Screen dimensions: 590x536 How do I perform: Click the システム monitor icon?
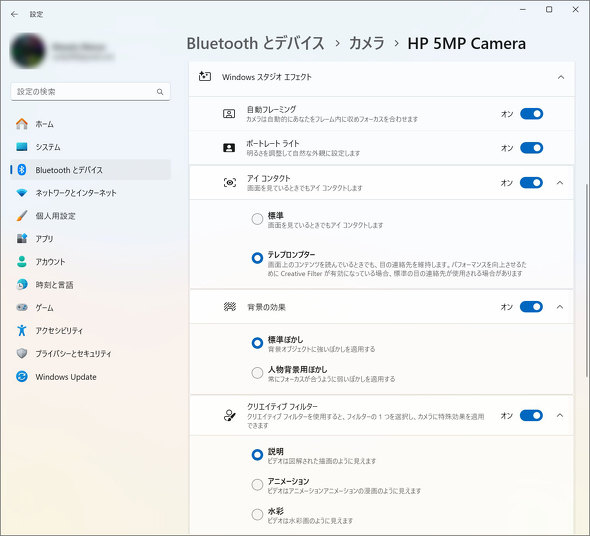(22, 147)
